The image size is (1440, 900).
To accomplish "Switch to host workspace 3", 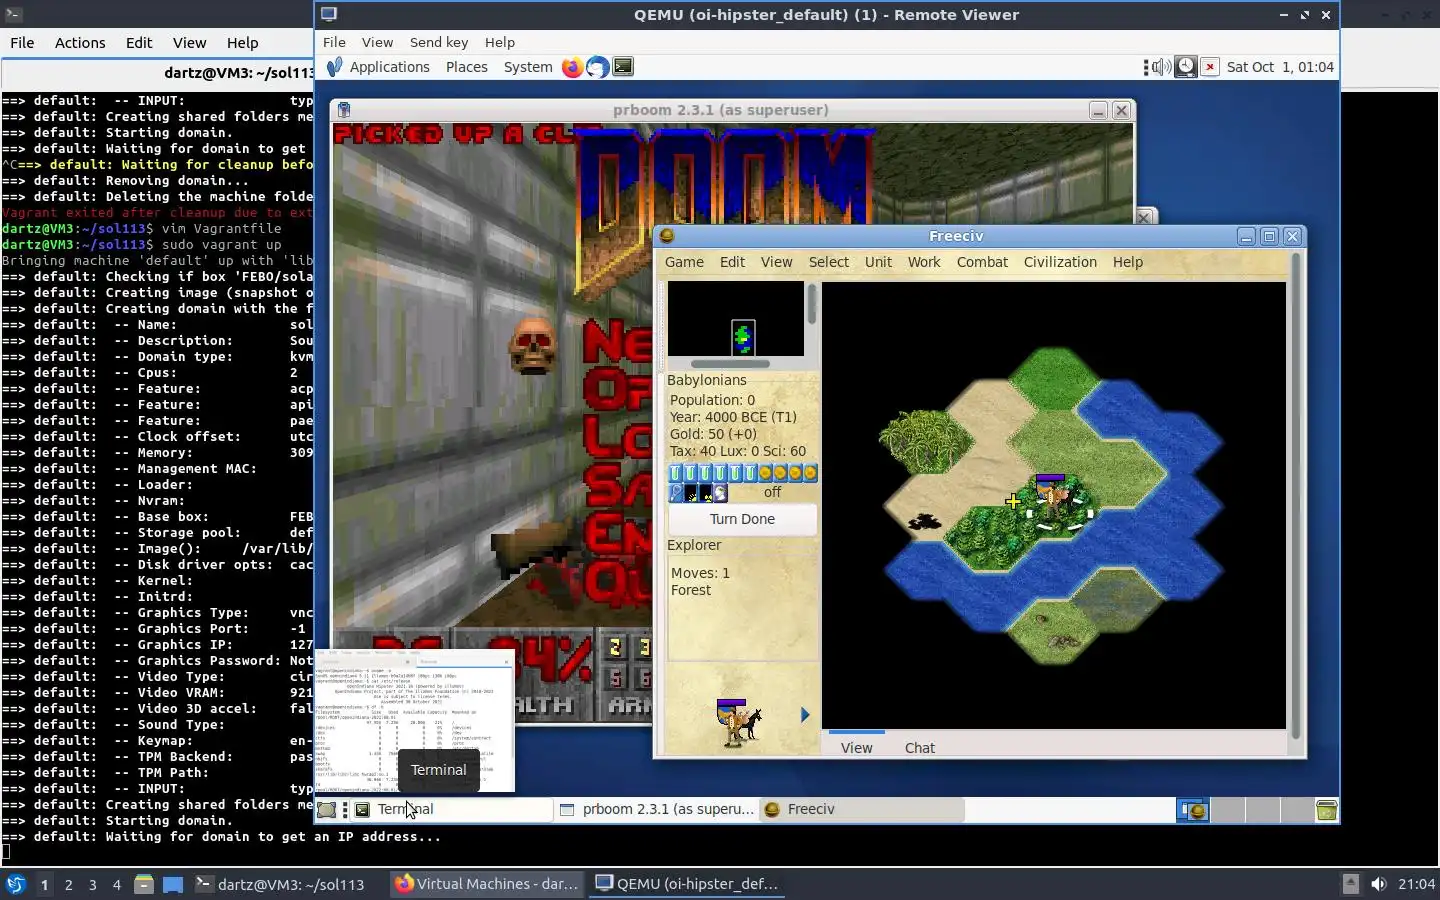I will [92, 884].
